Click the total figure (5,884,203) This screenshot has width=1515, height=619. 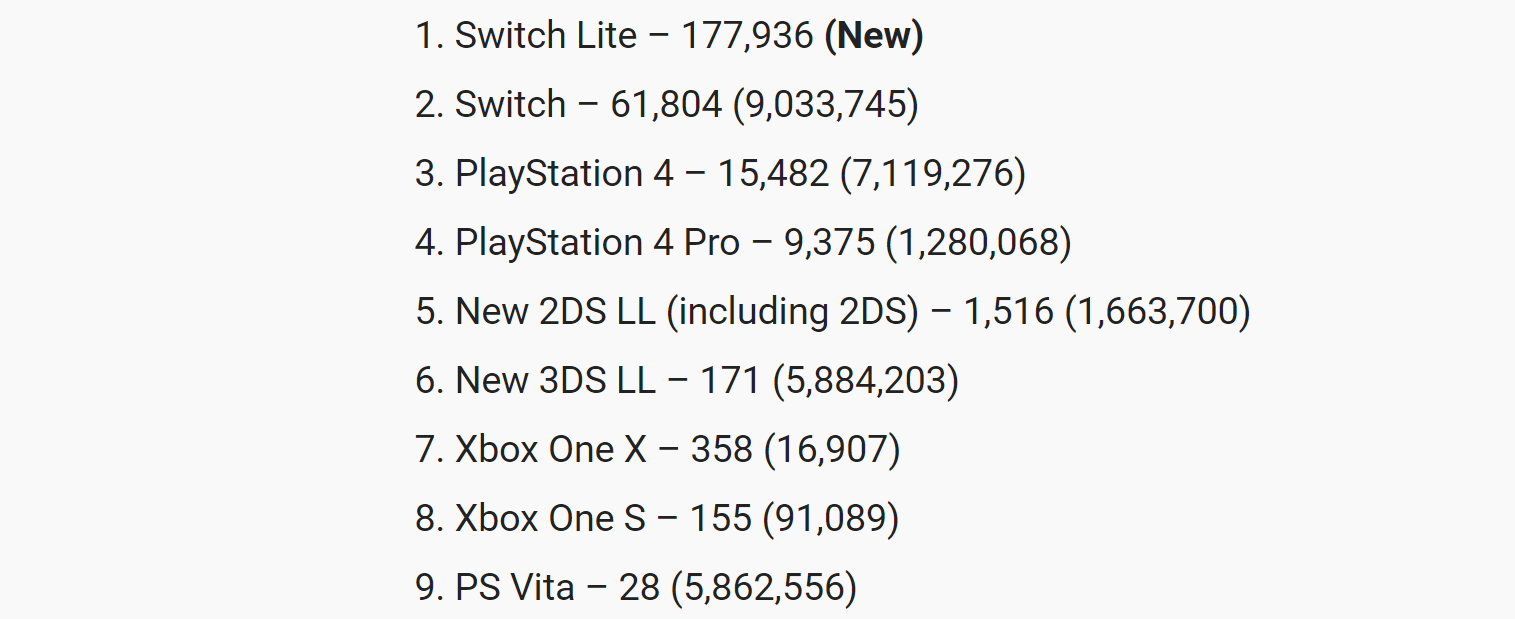(866, 381)
